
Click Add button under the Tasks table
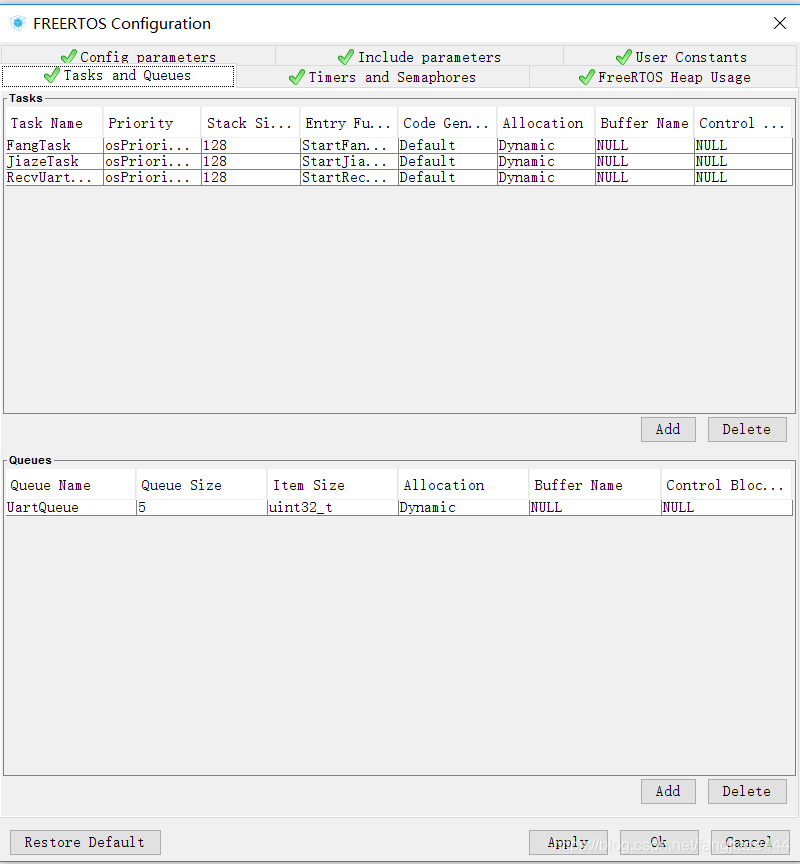pos(668,429)
